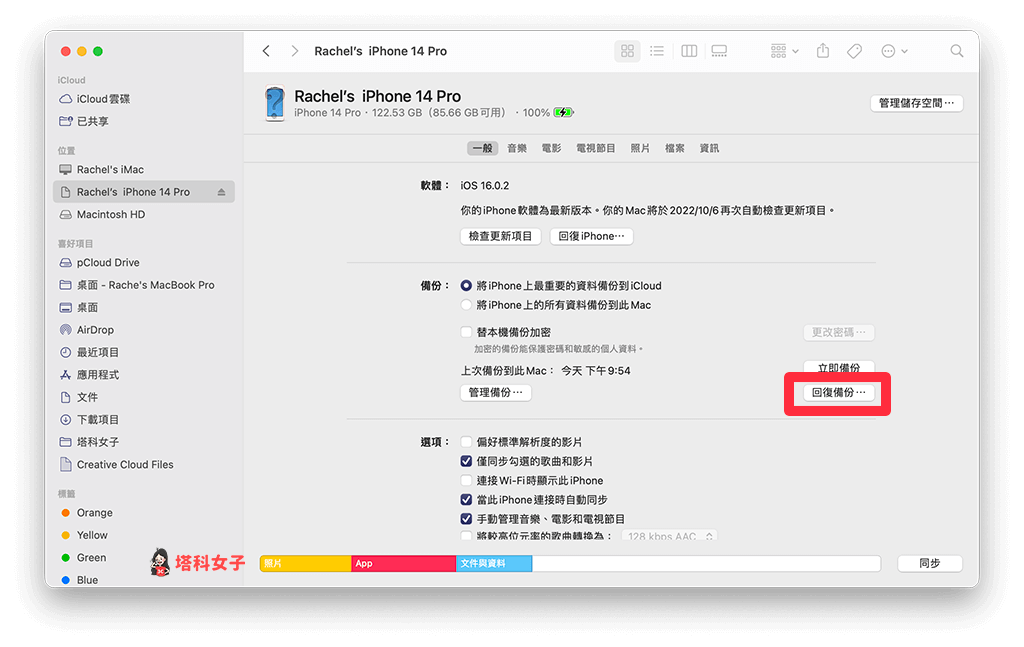Switch to column view
This screenshot has width=1024, height=647.
[x=689, y=51]
